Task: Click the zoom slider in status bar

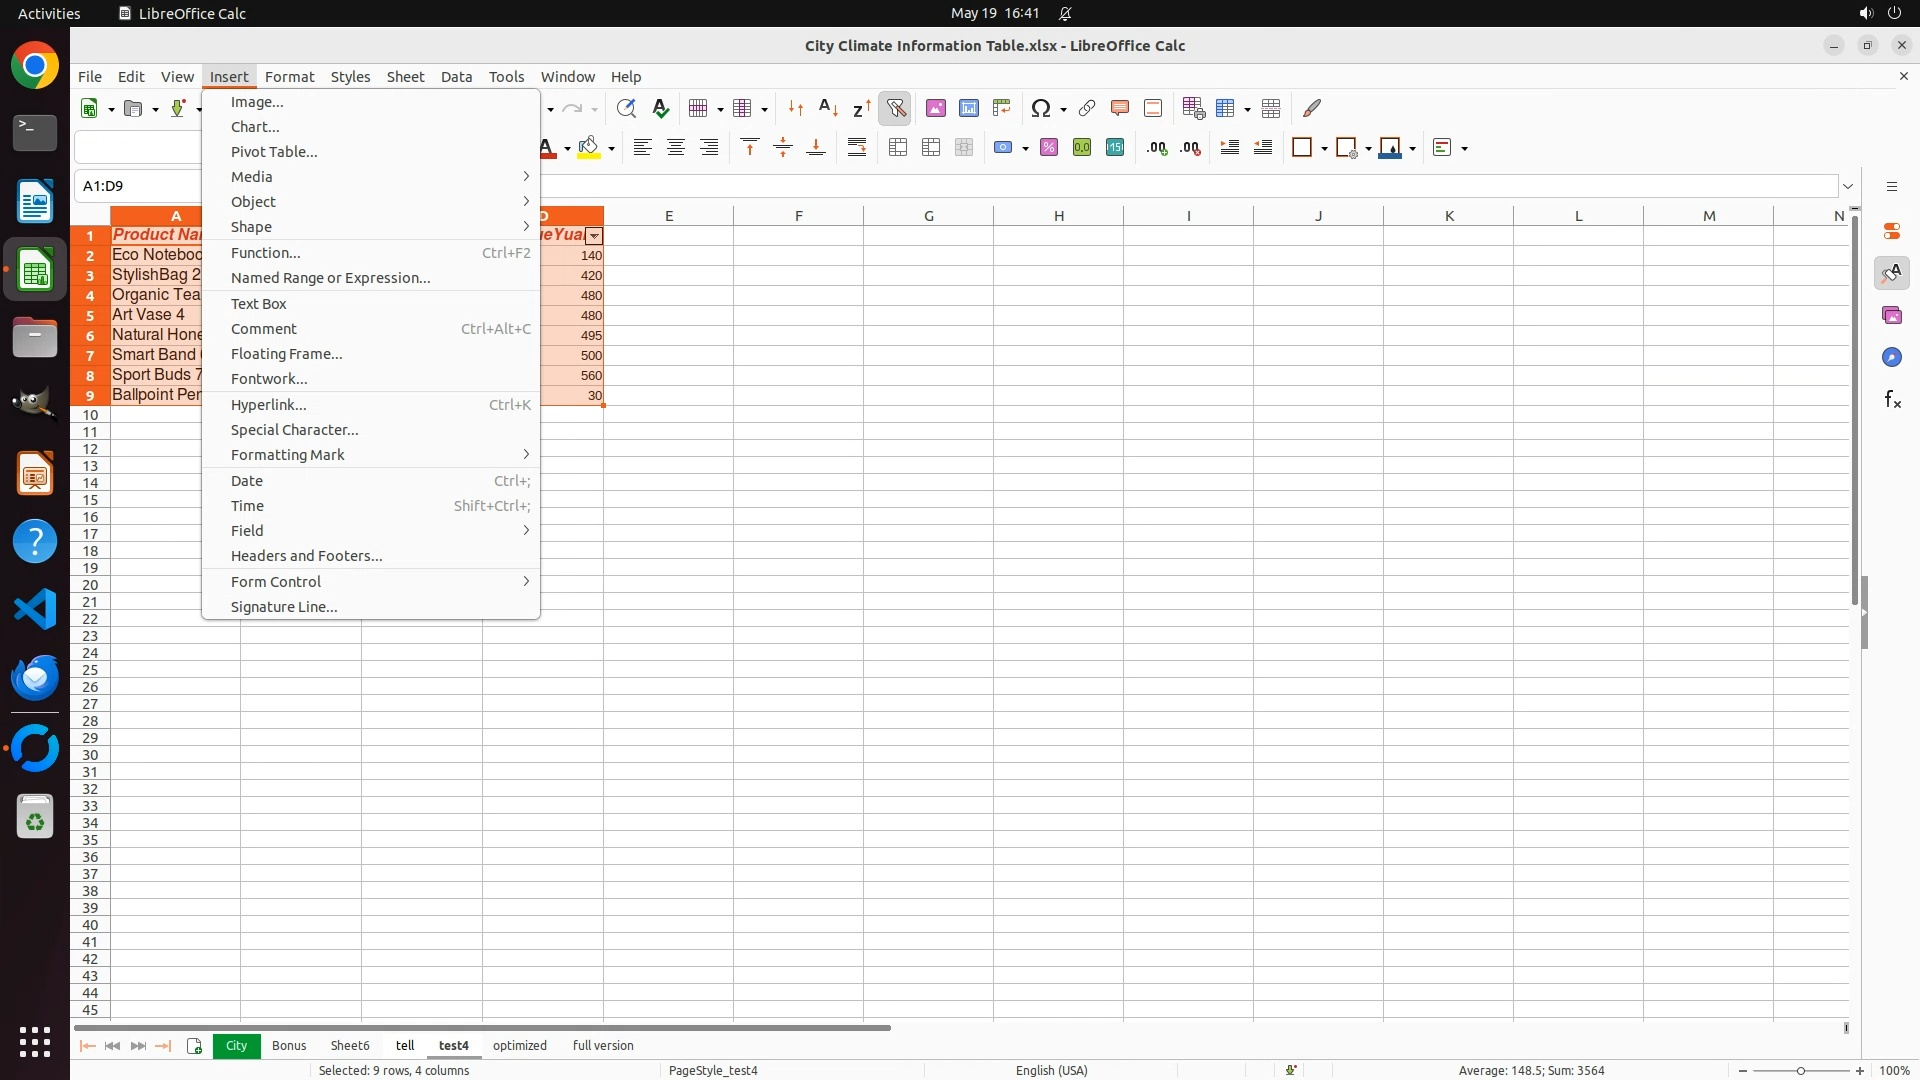Action: coord(1800,1070)
